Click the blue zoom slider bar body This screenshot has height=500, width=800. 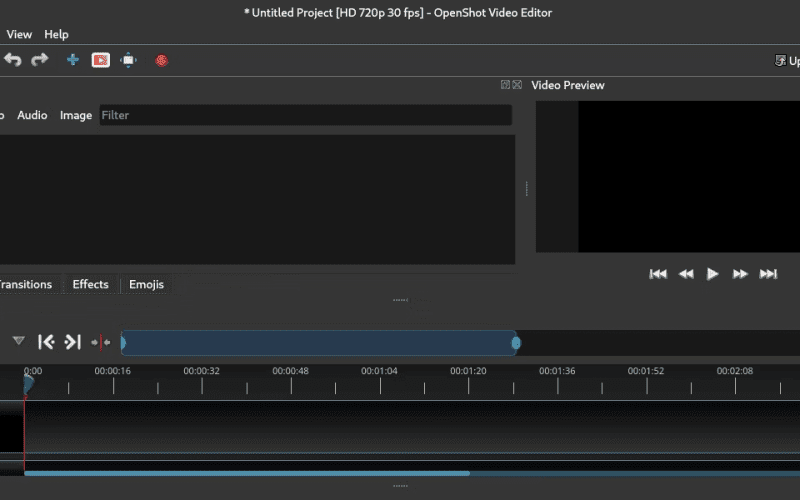(319, 343)
